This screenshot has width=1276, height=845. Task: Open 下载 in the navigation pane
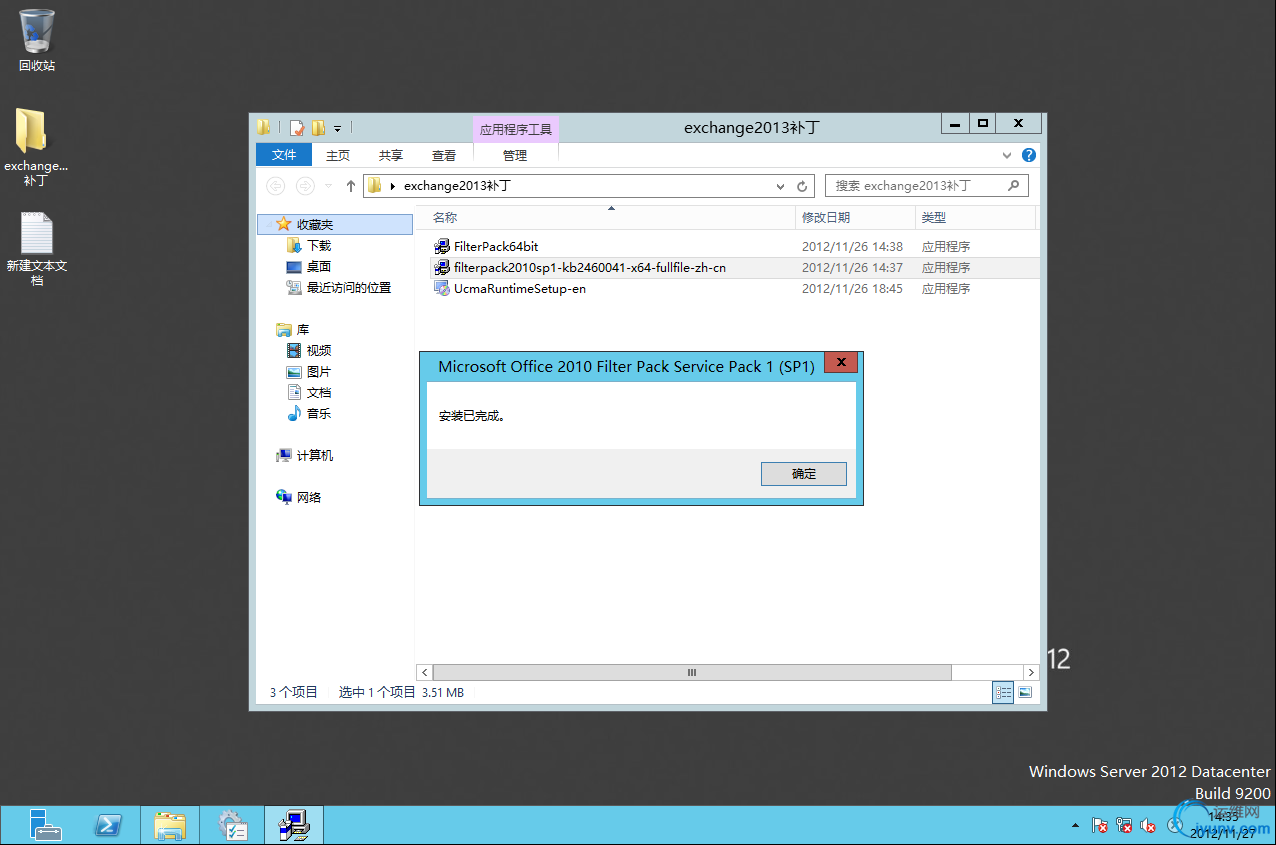(319, 245)
